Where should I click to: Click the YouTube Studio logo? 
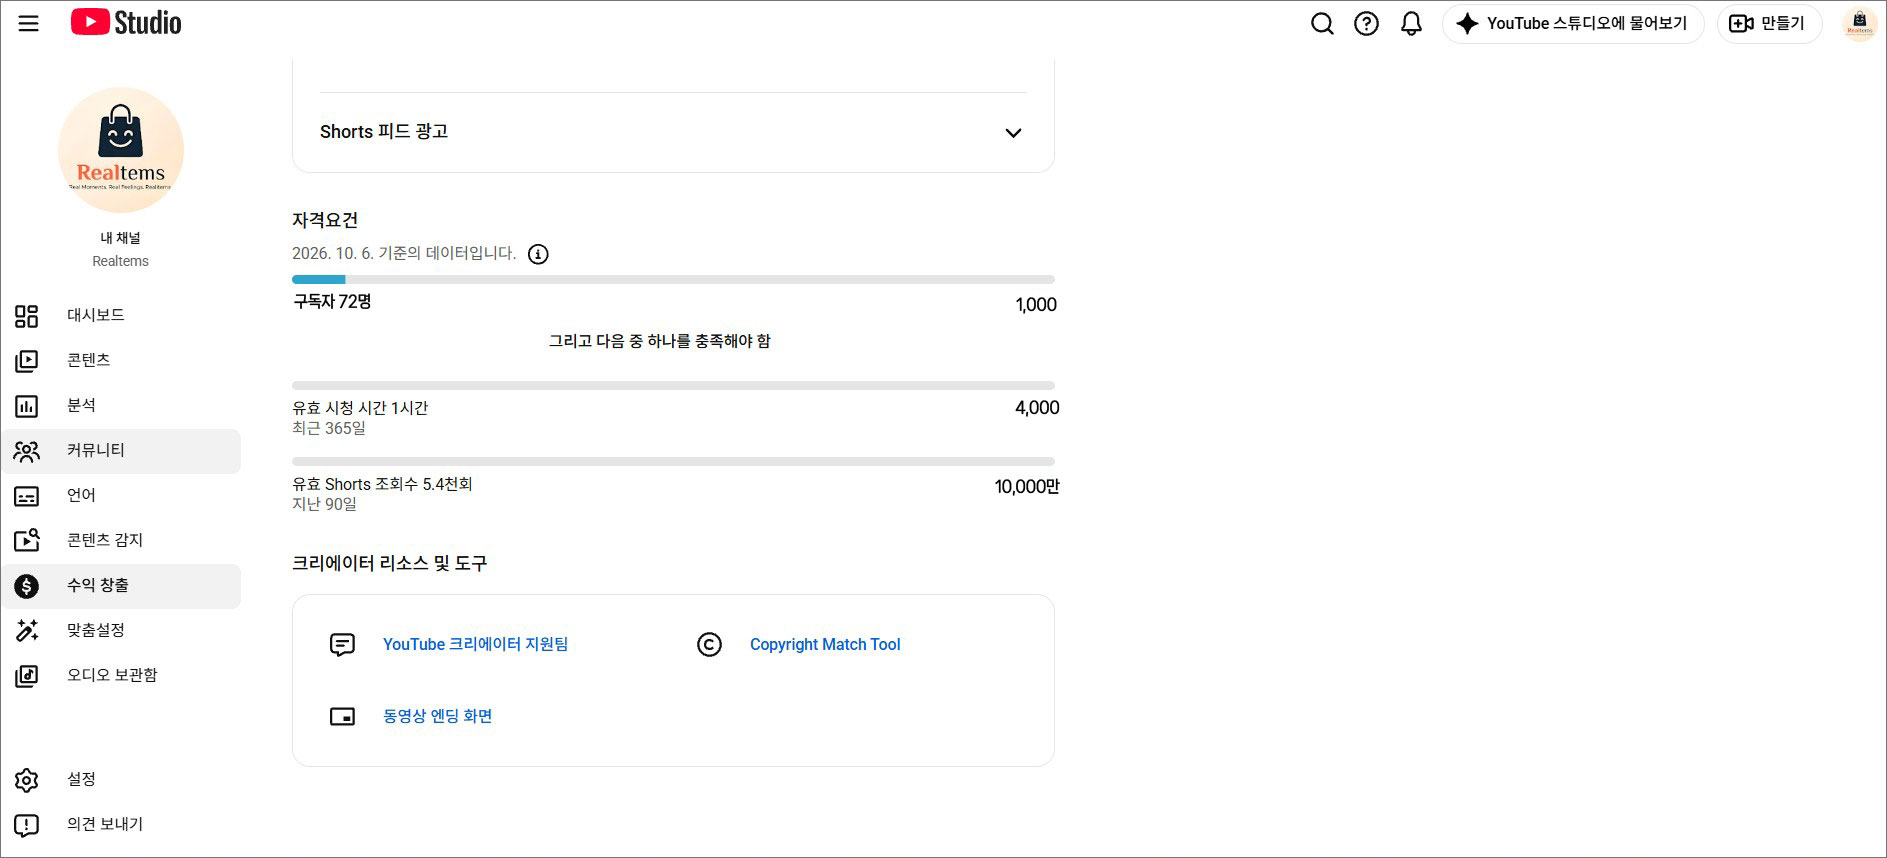126,22
